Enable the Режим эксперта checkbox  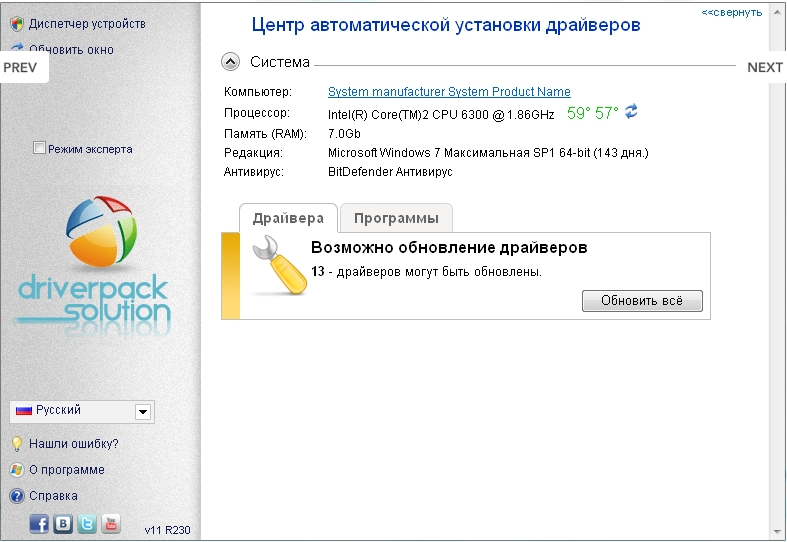pyautogui.click(x=39, y=148)
